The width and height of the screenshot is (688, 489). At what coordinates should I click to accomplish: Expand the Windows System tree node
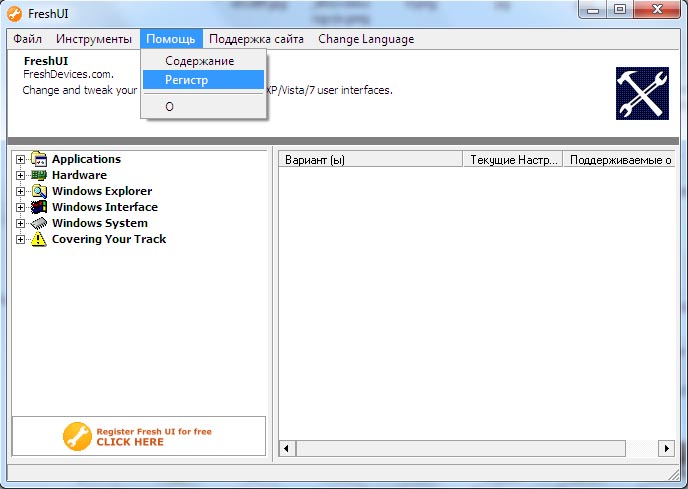20,223
